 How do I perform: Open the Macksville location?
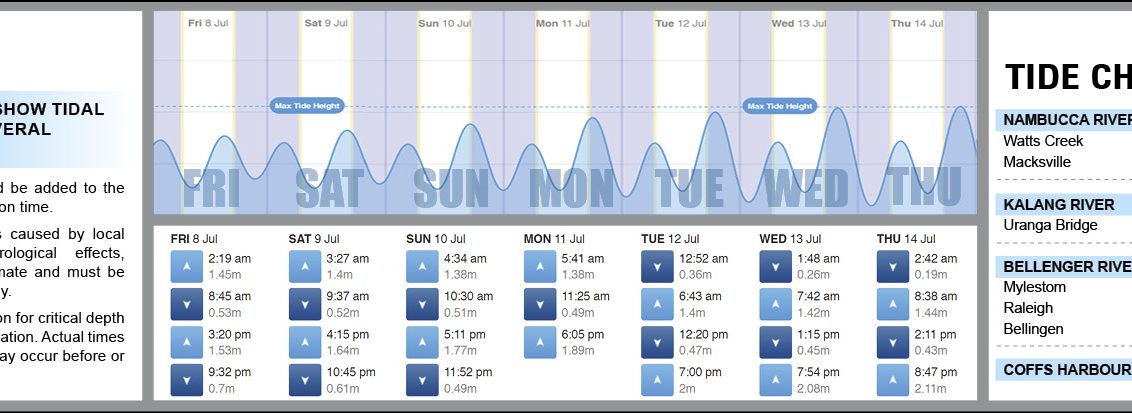coord(1037,162)
